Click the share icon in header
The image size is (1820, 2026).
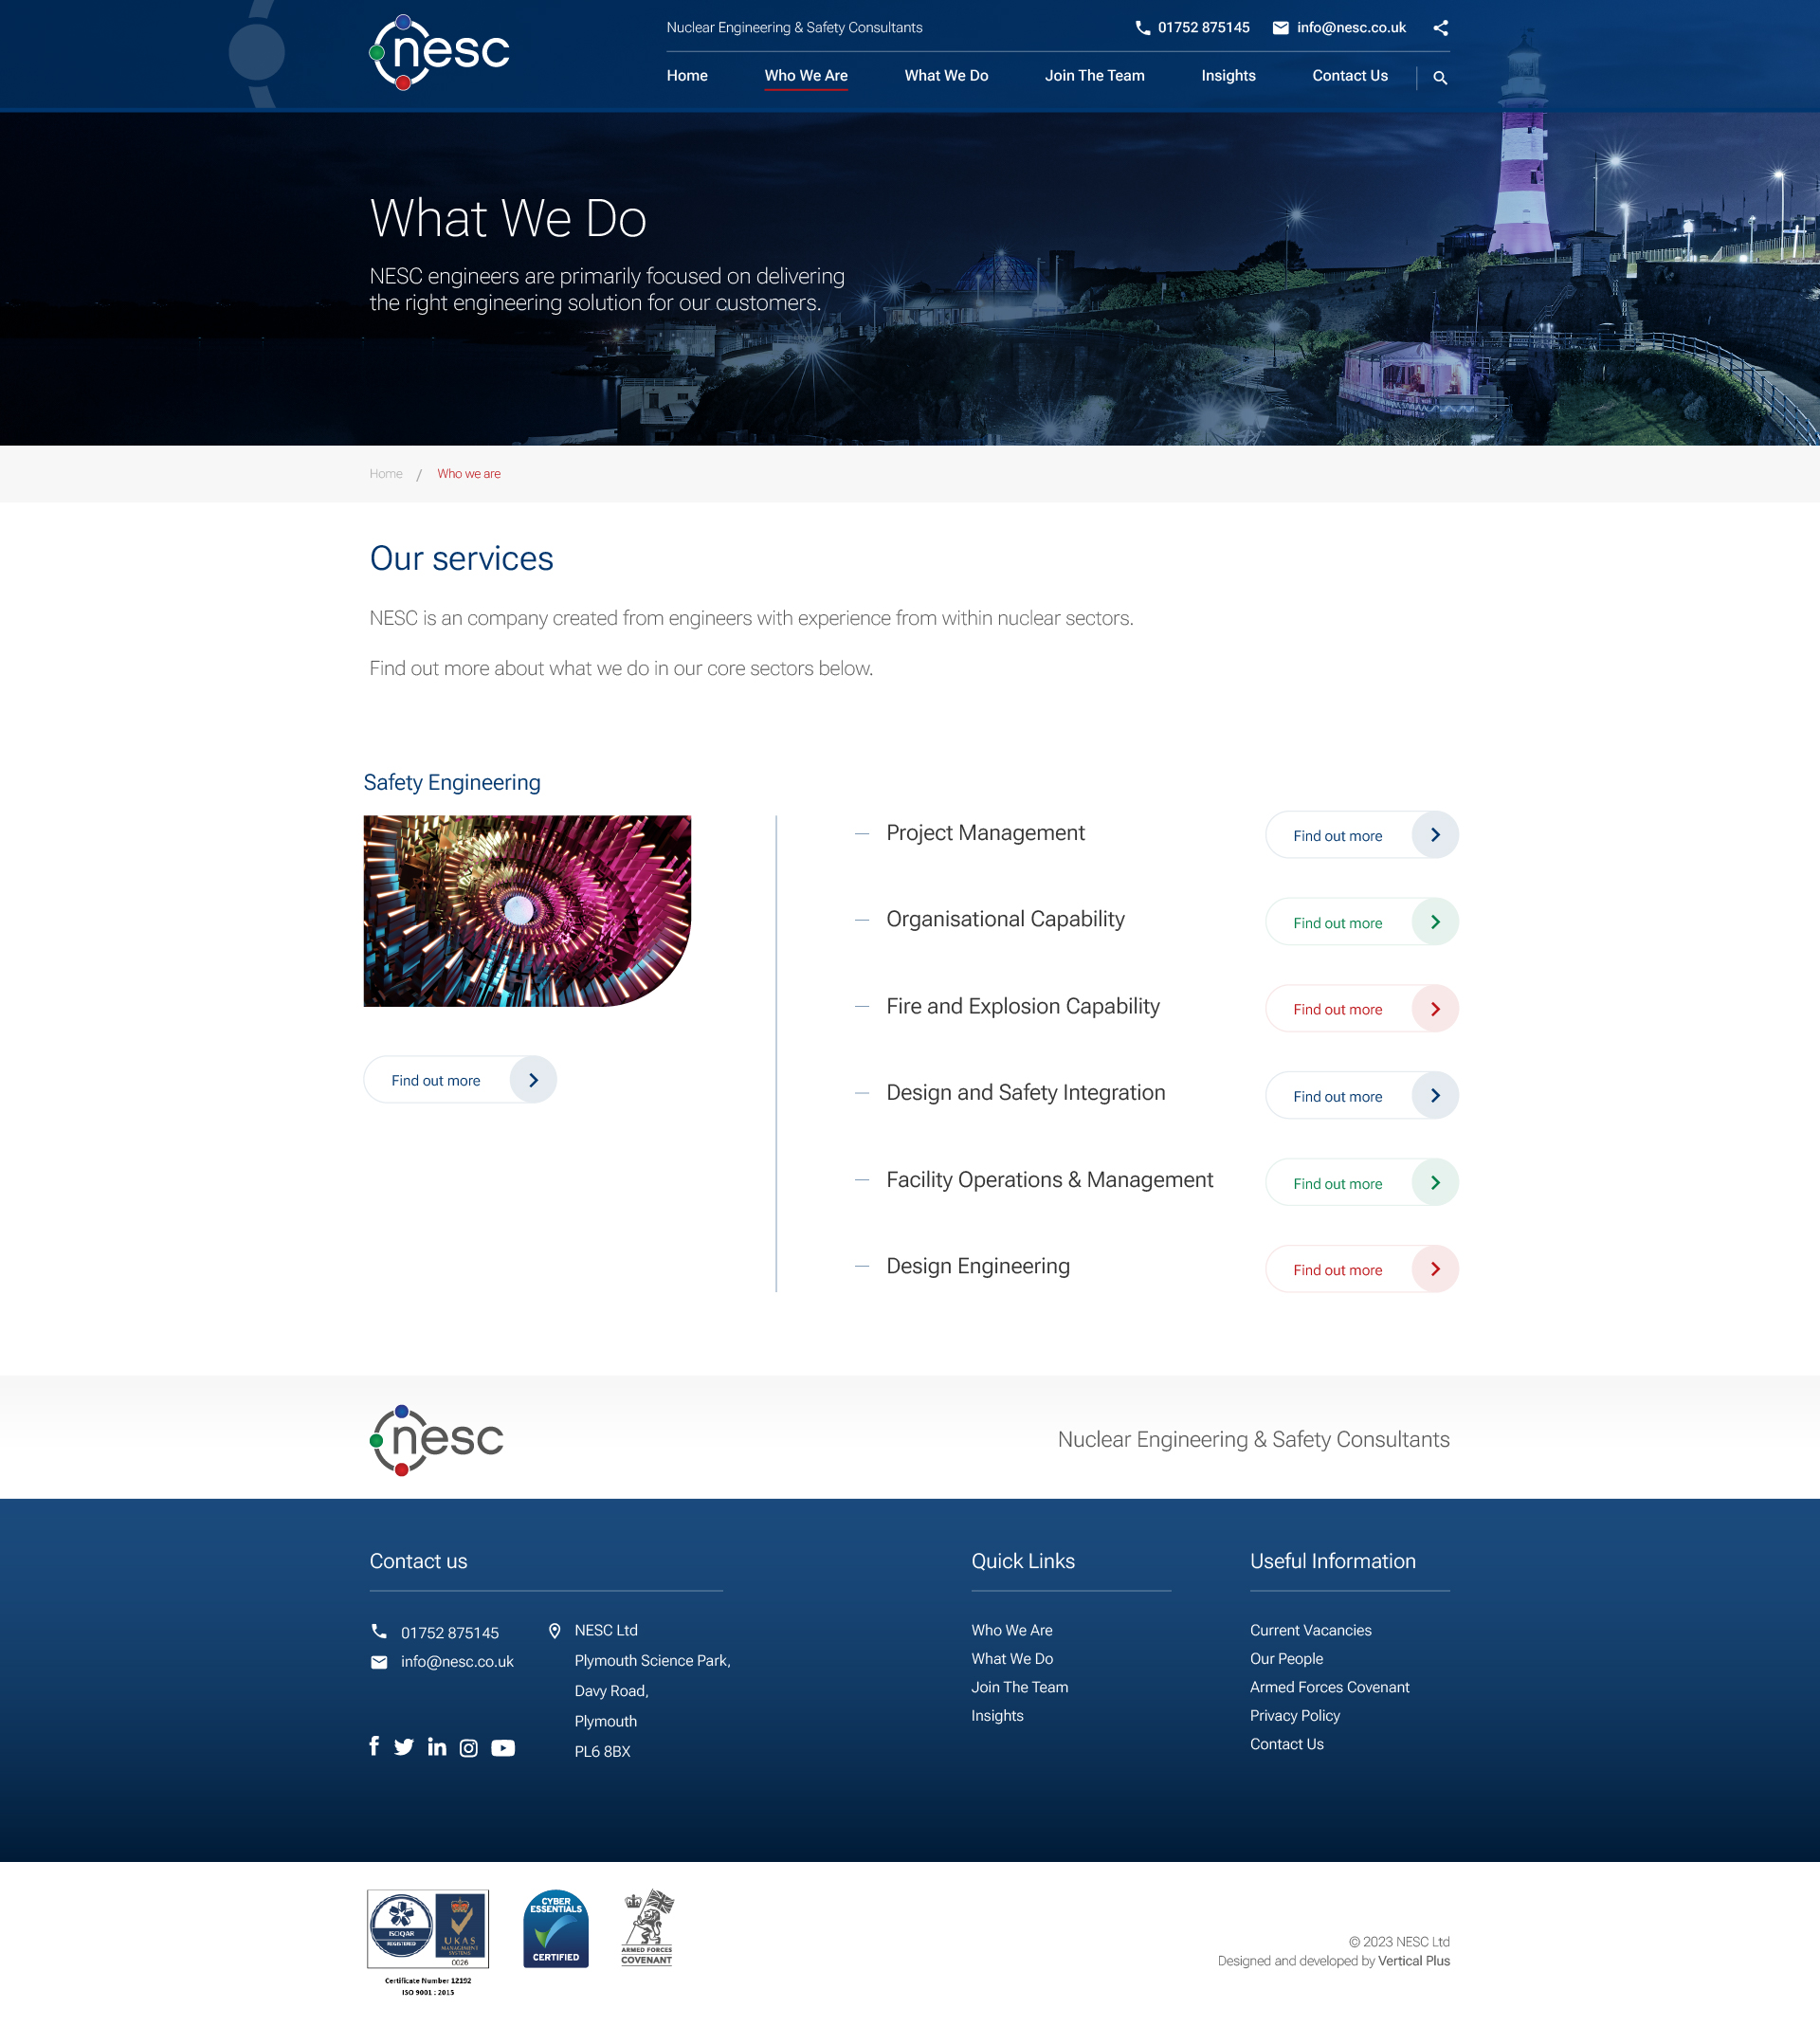click(x=1440, y=28)
